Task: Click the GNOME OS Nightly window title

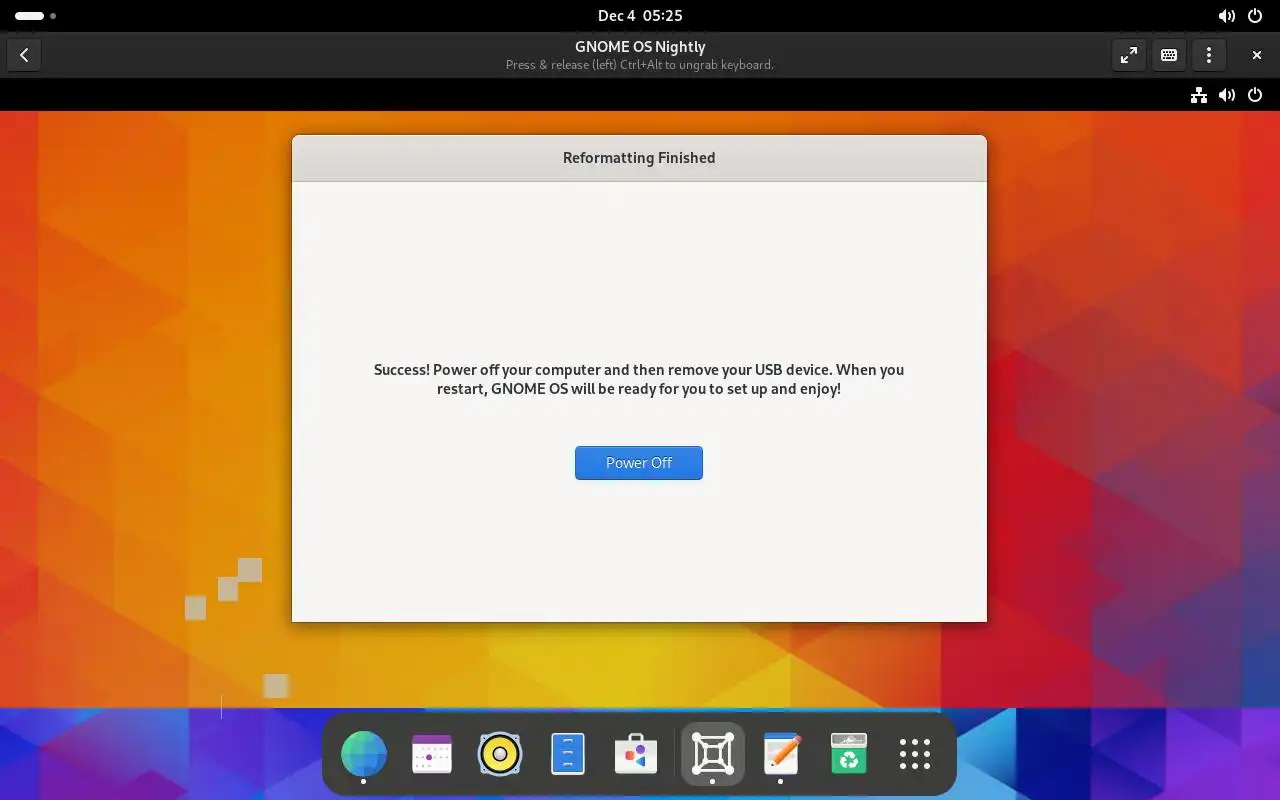Action: click(640, 47)
